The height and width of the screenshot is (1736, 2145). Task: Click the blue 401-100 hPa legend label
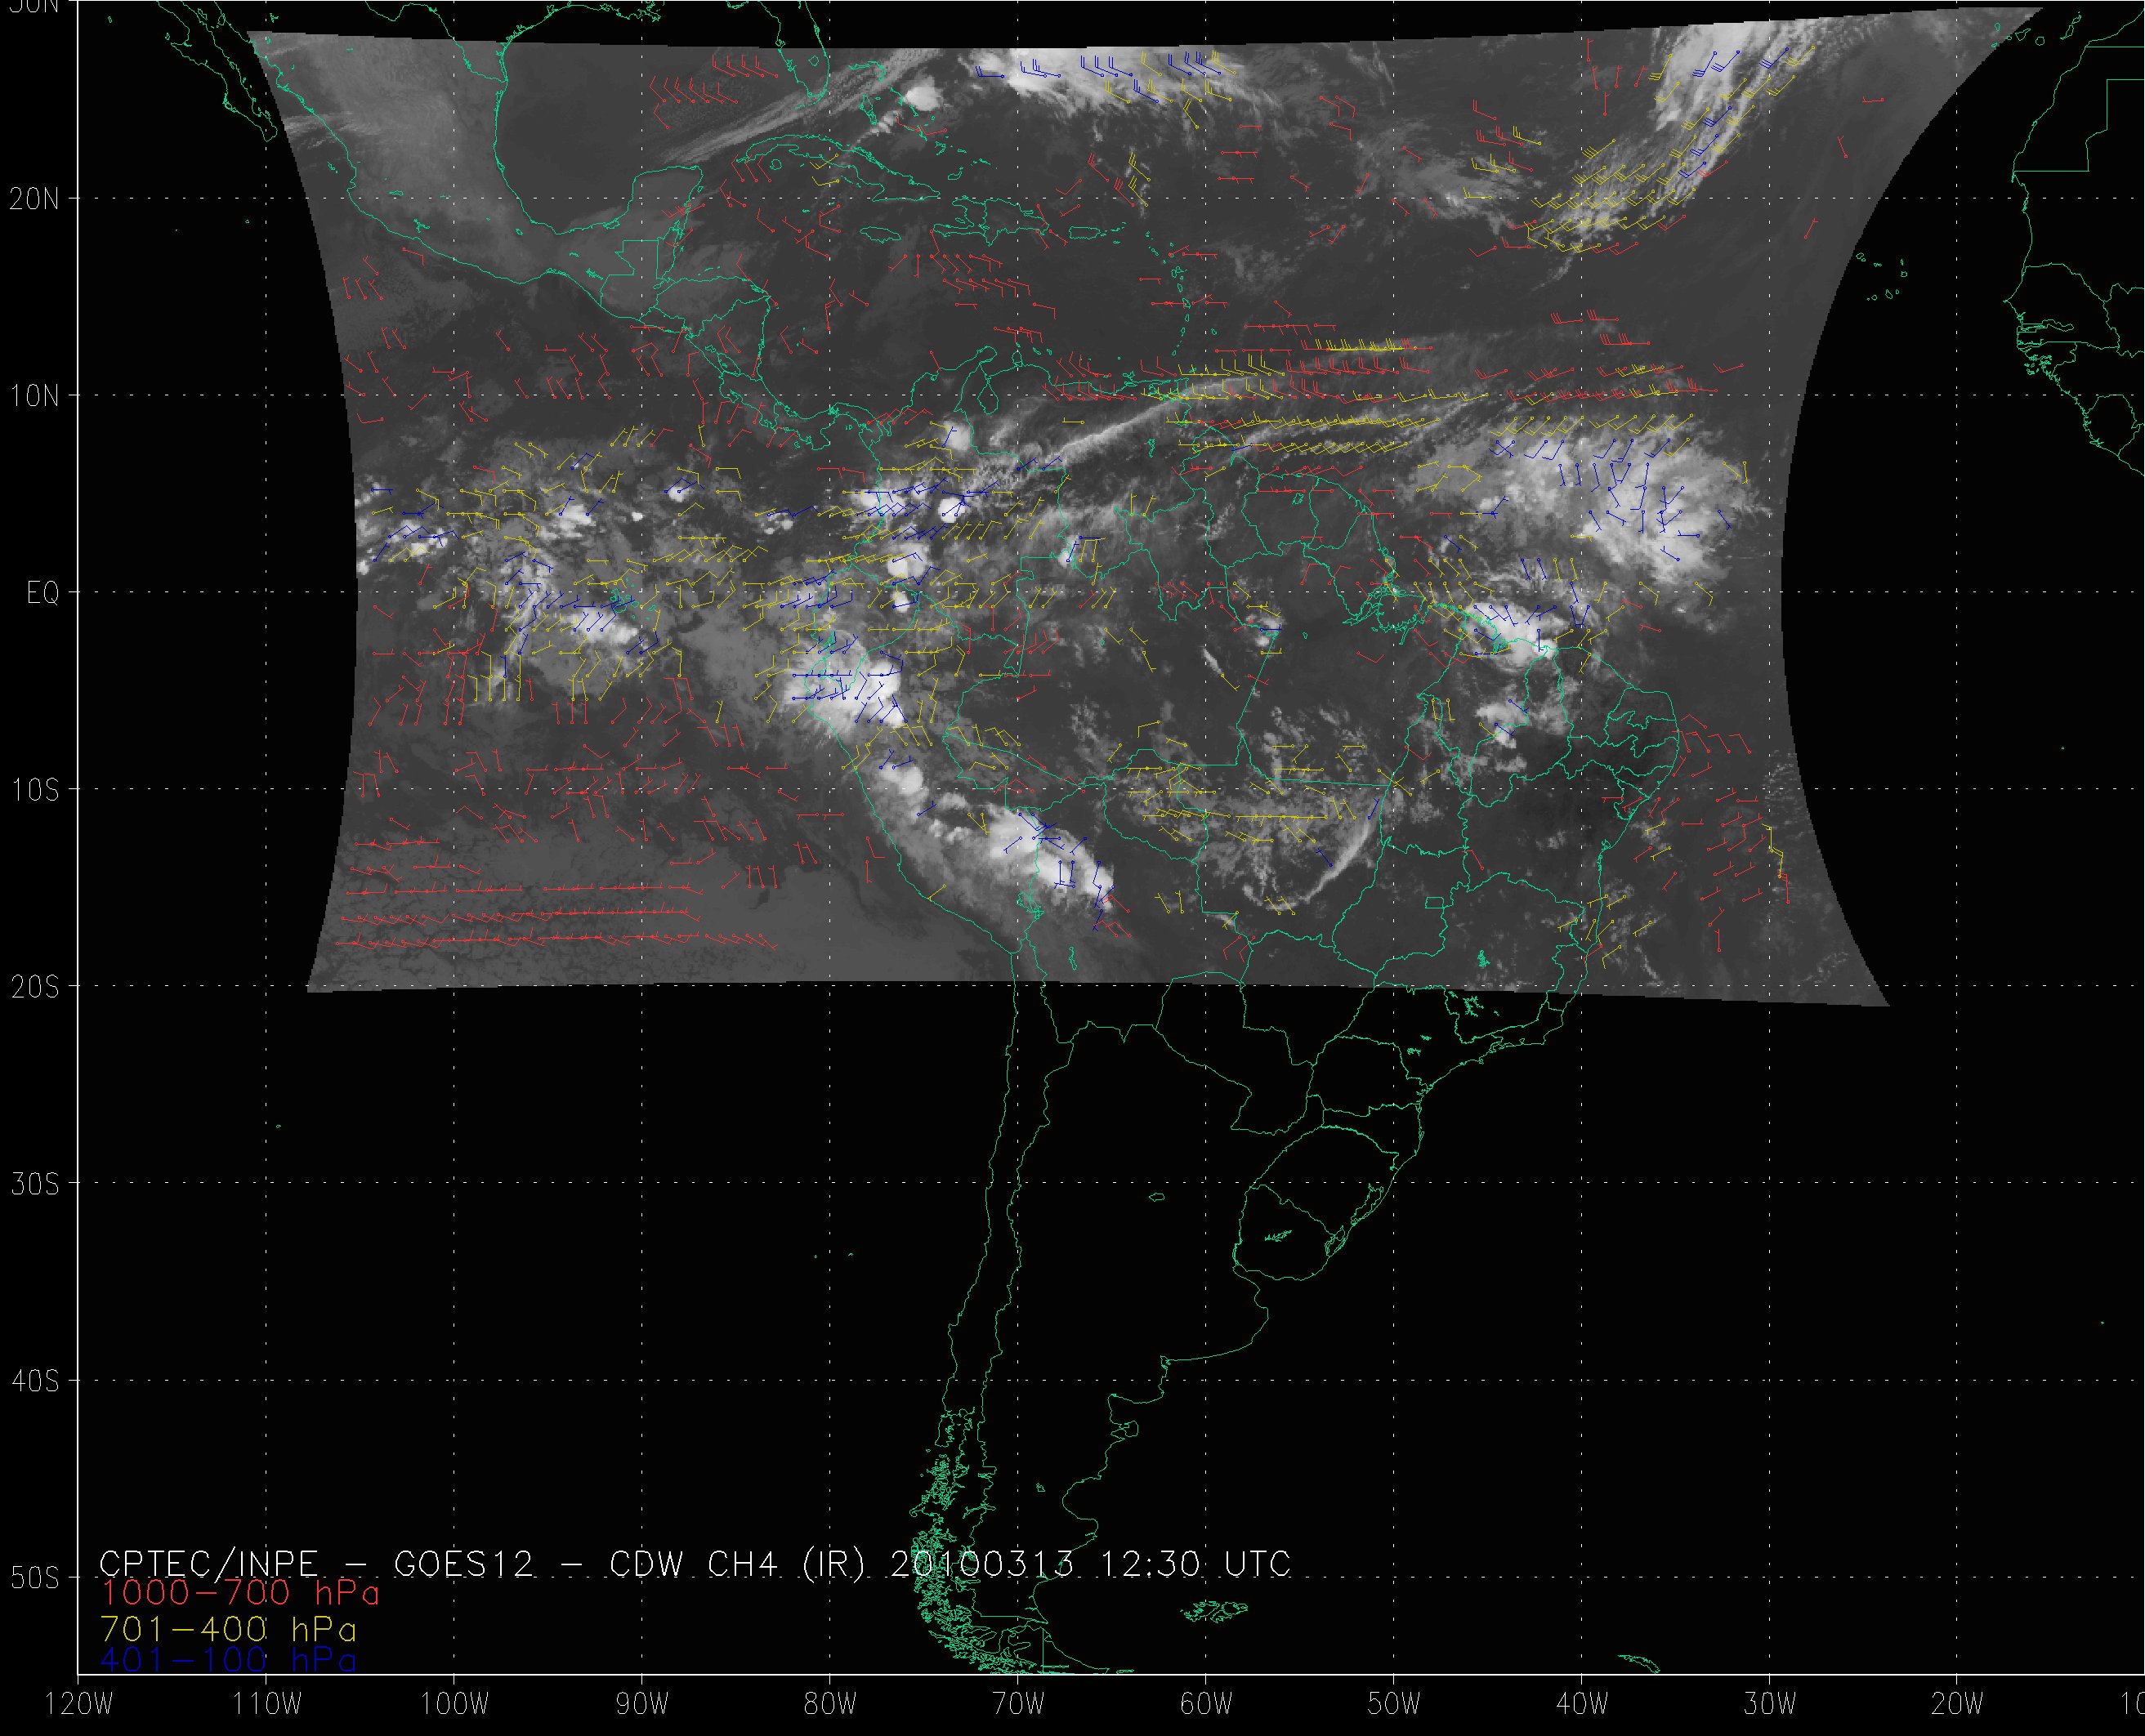tap(228, 1660)
